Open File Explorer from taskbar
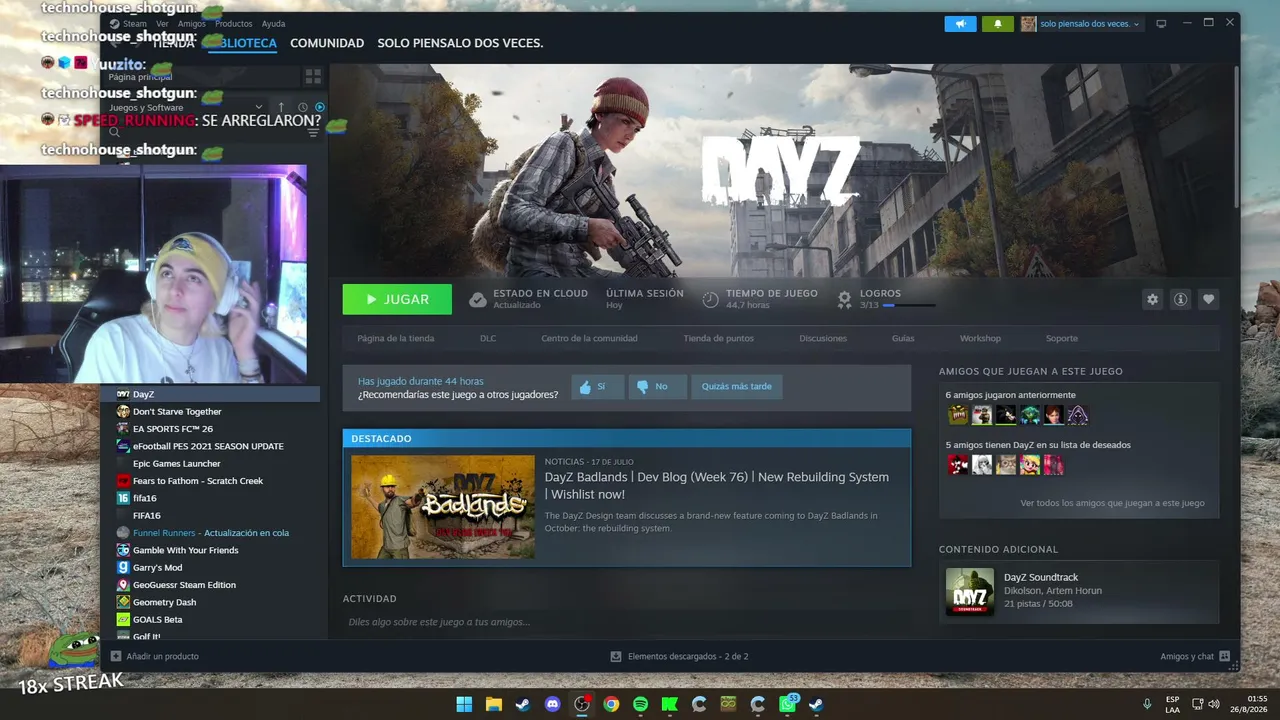 click(x=494, y=704)
